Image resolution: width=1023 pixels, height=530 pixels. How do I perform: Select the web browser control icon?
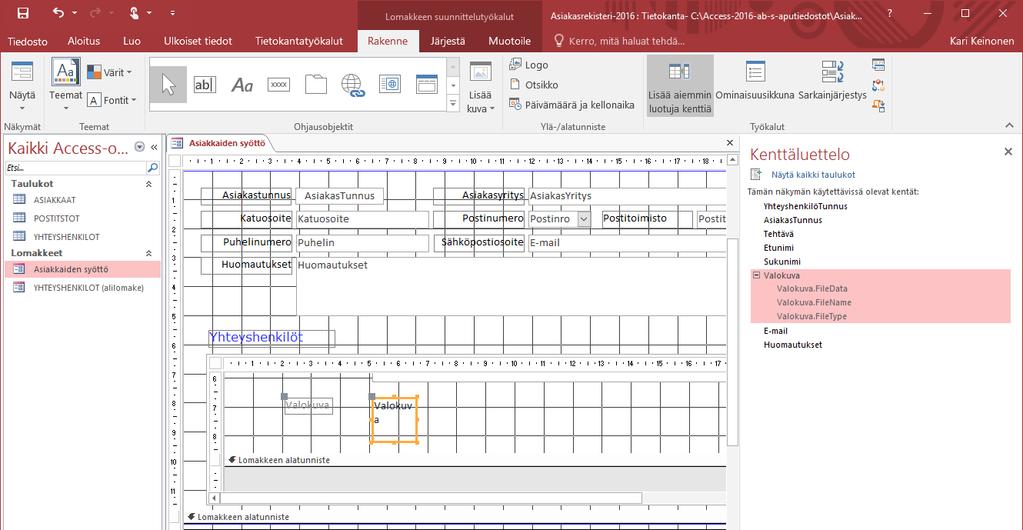click(x=390, y=84)
